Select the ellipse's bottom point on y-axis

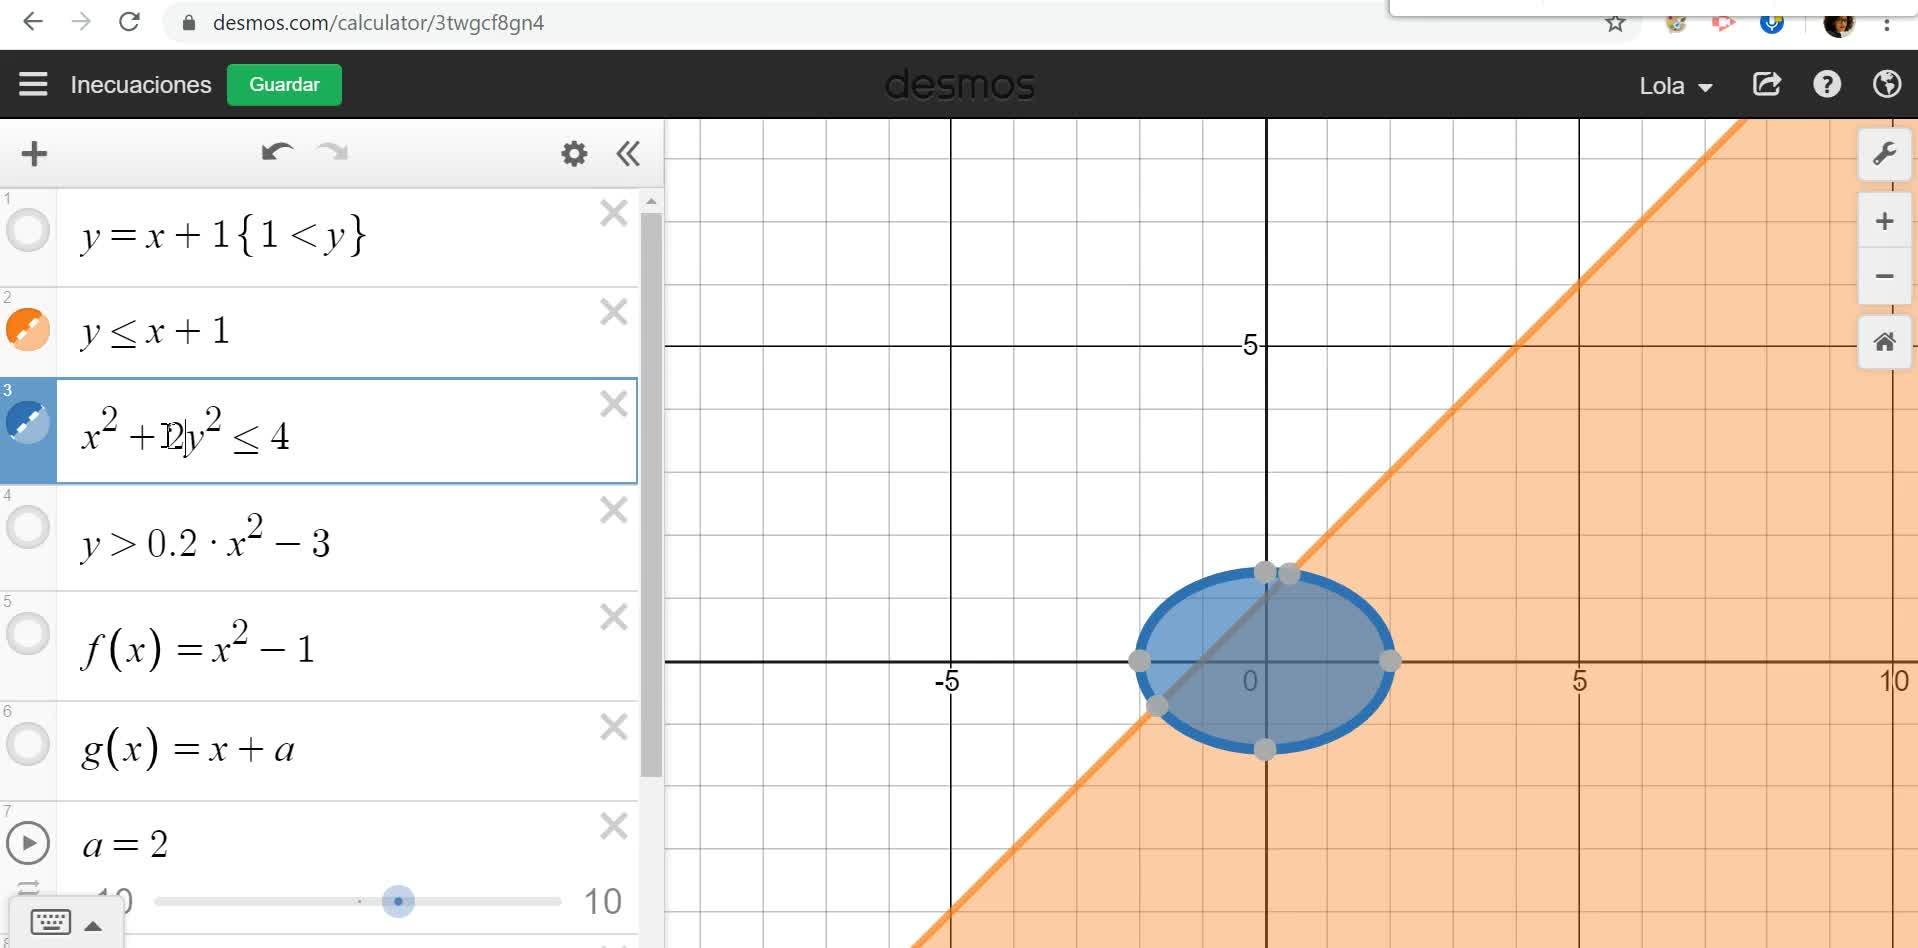pos(1264,749)
